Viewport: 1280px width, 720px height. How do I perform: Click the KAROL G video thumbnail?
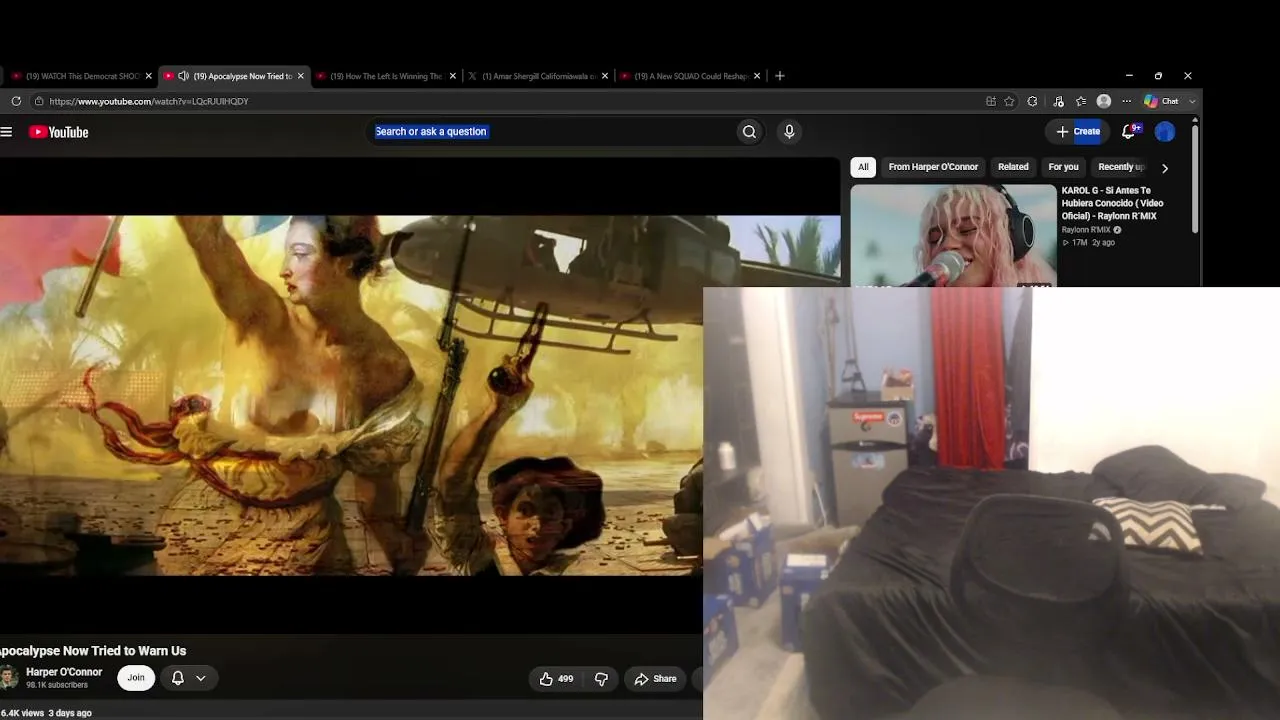pyautogui.click(x=953, y=236)
